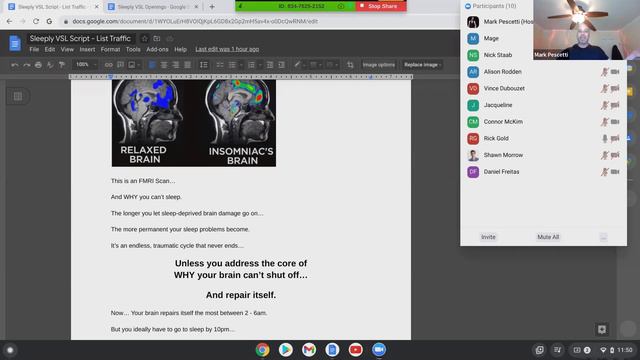Image resolution: width=640 pixels, height=360 pixels.
Task: Click the increase indent icon
Action: (x=282, y=64)
